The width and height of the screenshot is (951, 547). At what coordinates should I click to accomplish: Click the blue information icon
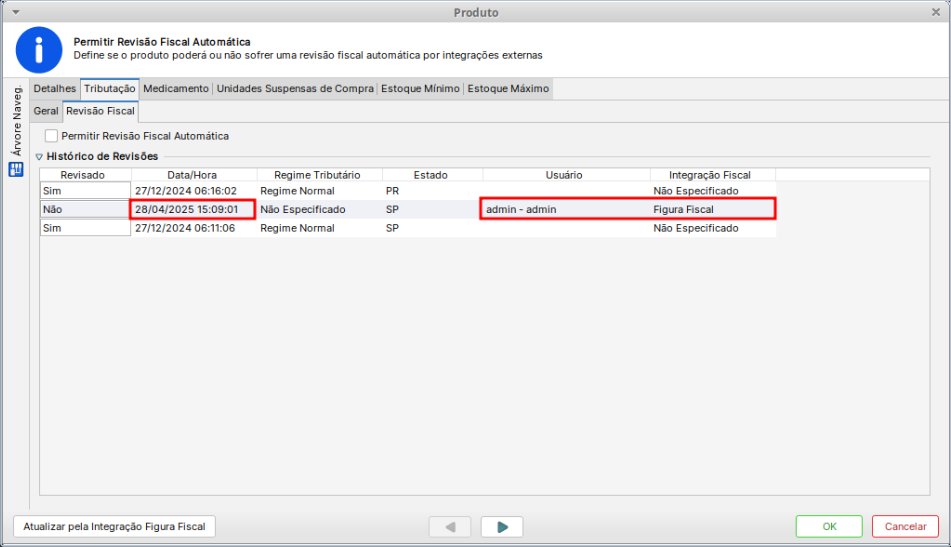(x=39, y=49)
